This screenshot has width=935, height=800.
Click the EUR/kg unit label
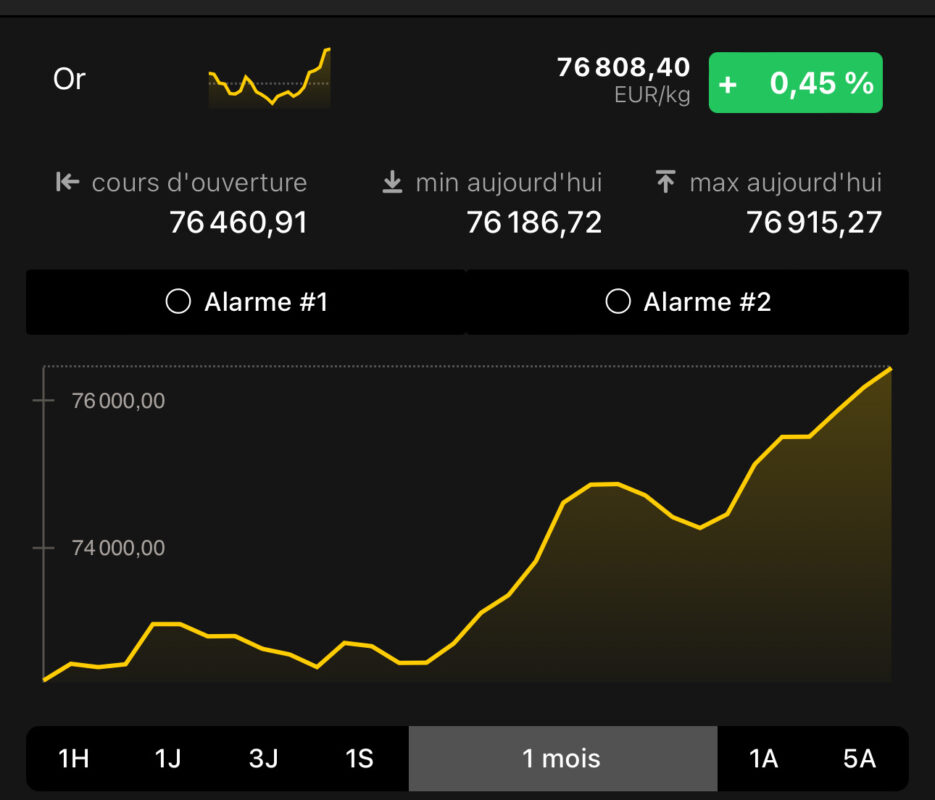pyautogui.click(x=652, y=95)
